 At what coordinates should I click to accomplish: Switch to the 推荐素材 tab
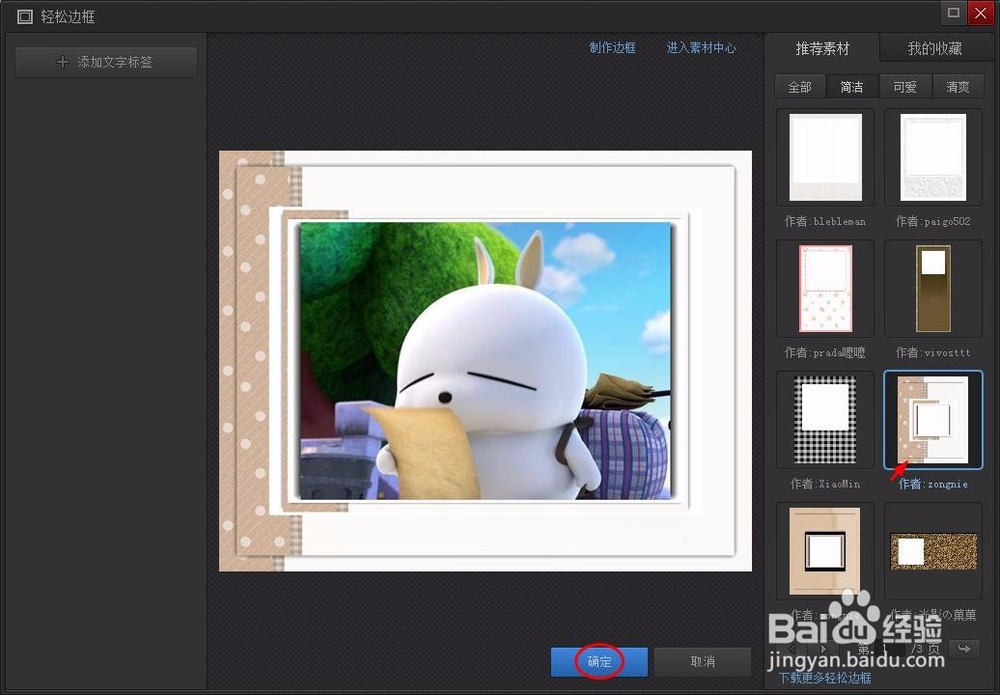(822, 48)
